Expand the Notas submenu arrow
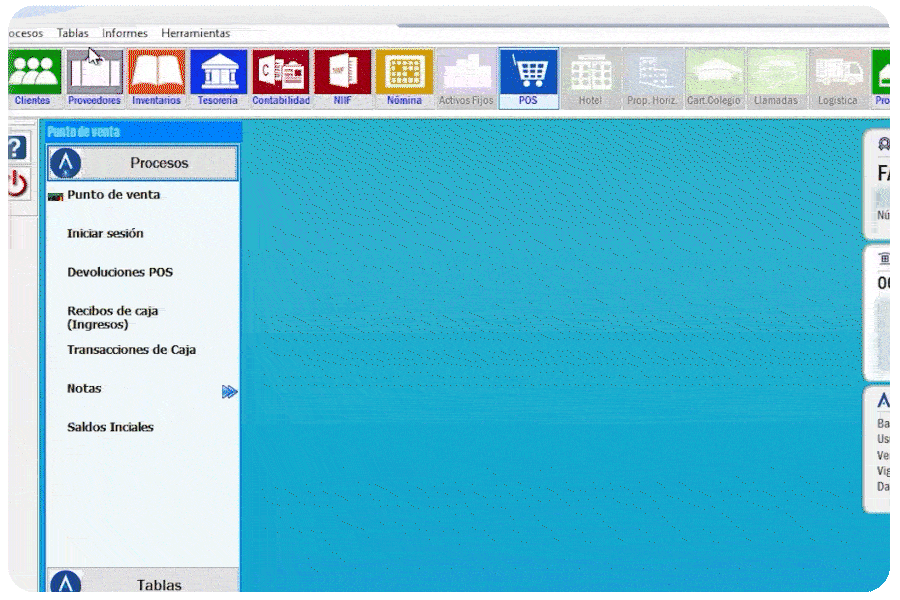Viewport: 900px width, 600px height. [x=230, y=392]
